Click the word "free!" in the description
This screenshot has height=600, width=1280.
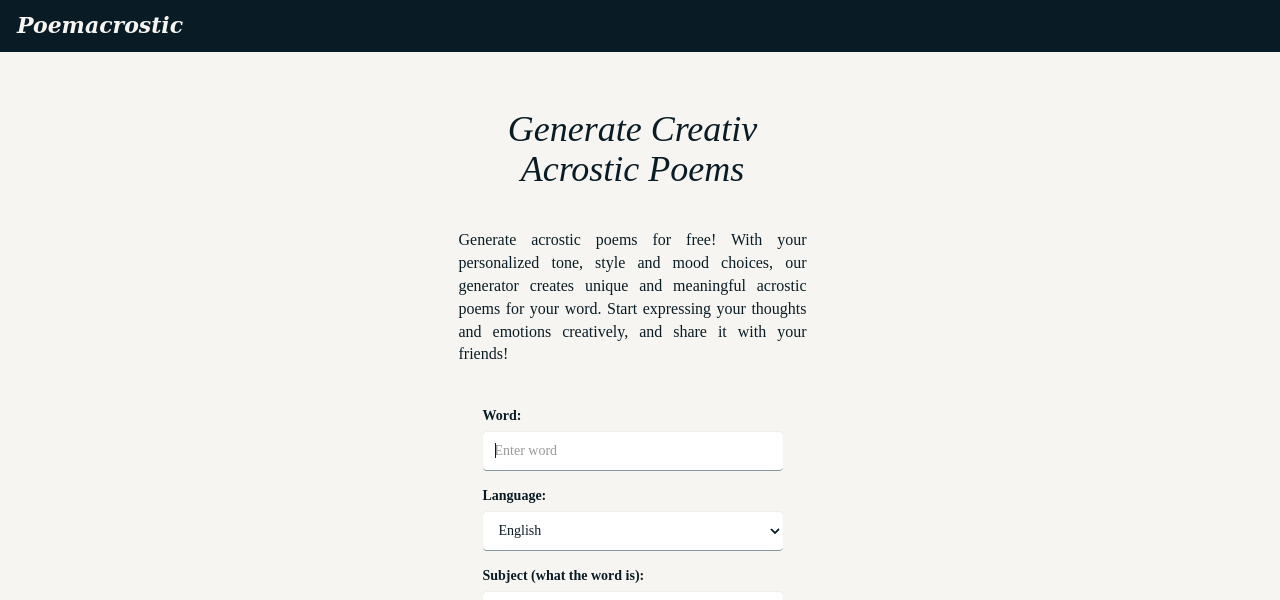click(701, 240)
